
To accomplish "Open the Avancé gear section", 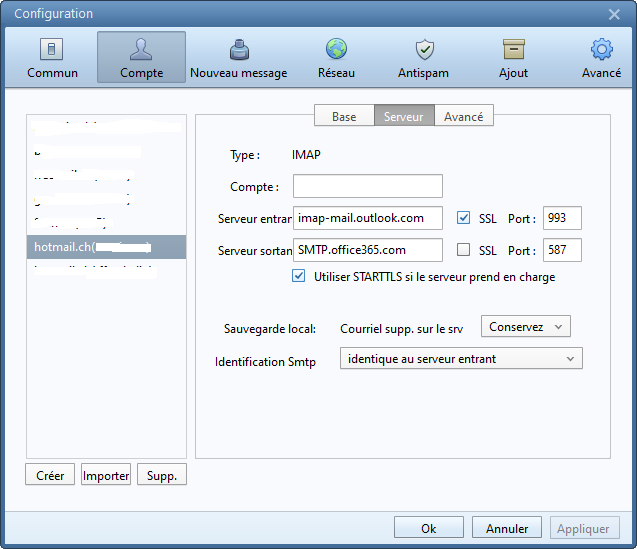I will (x=601, y=58).
